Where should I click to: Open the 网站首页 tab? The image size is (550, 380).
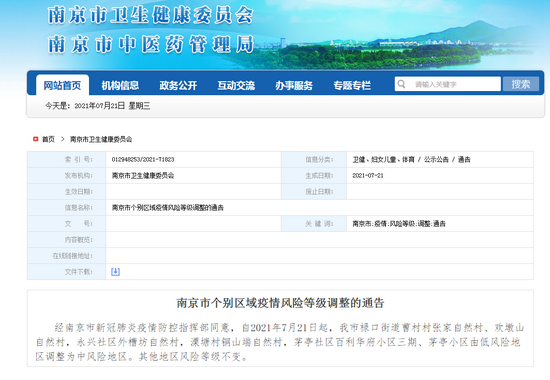[62, 85]
